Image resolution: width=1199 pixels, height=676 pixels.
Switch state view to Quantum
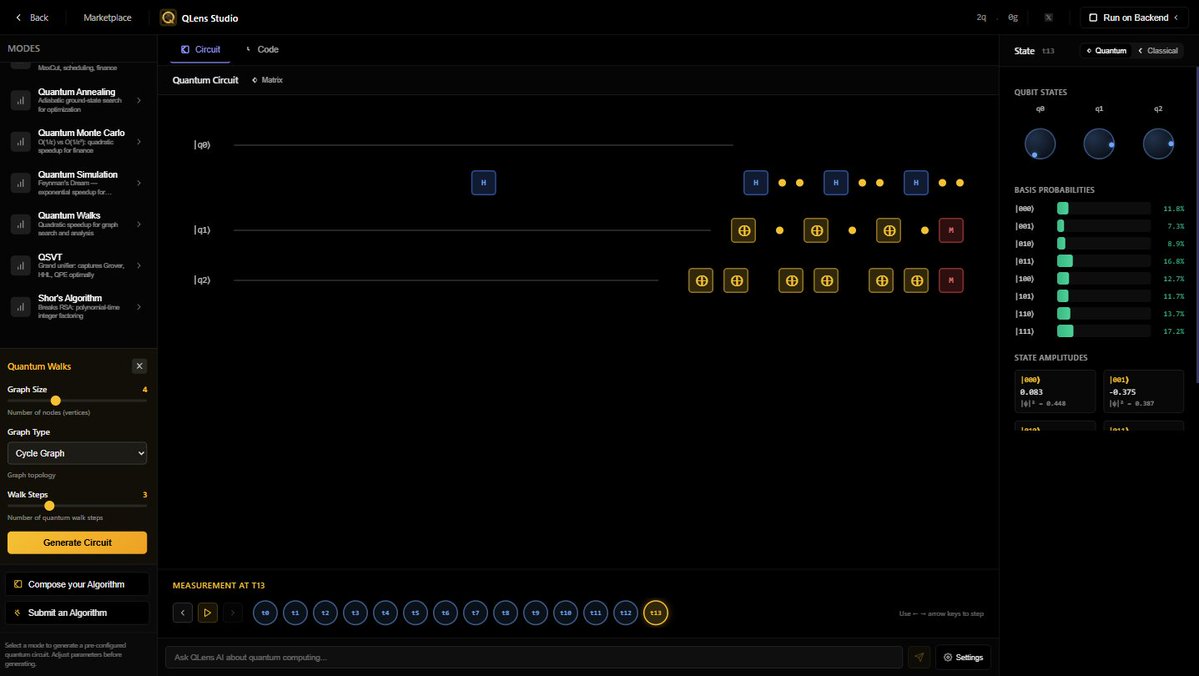[x=1106, y=50]
